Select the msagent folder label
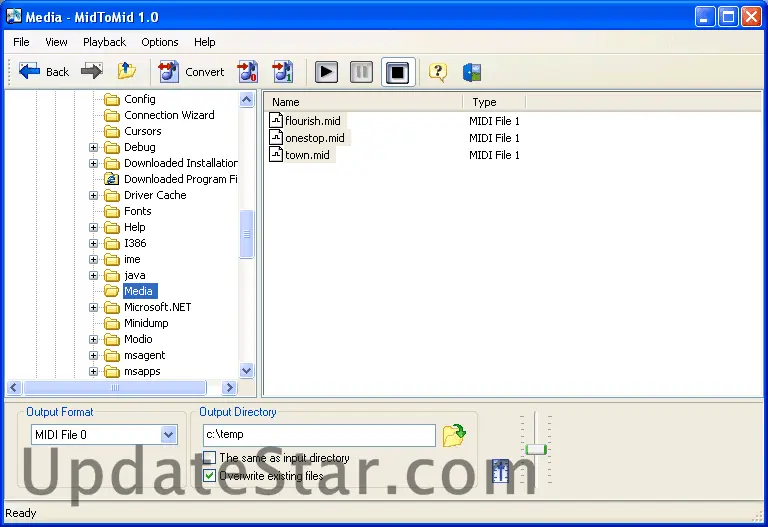Screen dimensions: 768x527 click(144, 355)
